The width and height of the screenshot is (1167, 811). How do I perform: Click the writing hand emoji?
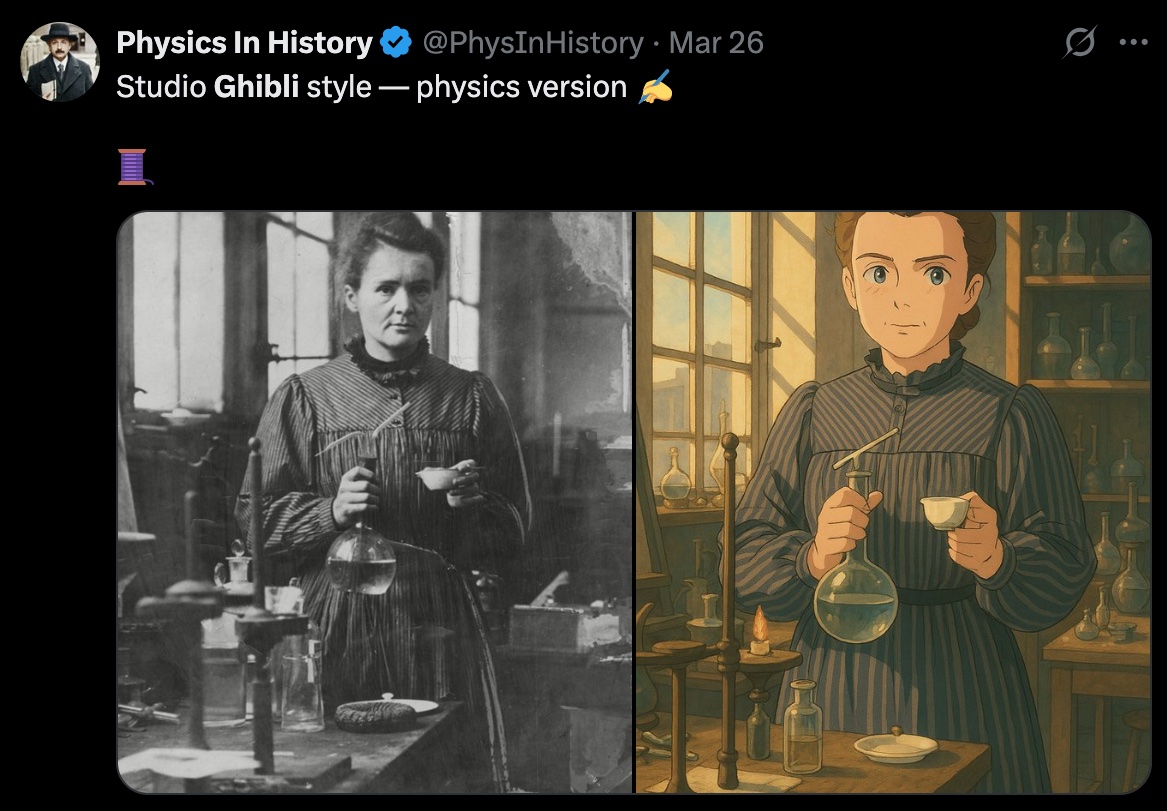coord(656,87)
